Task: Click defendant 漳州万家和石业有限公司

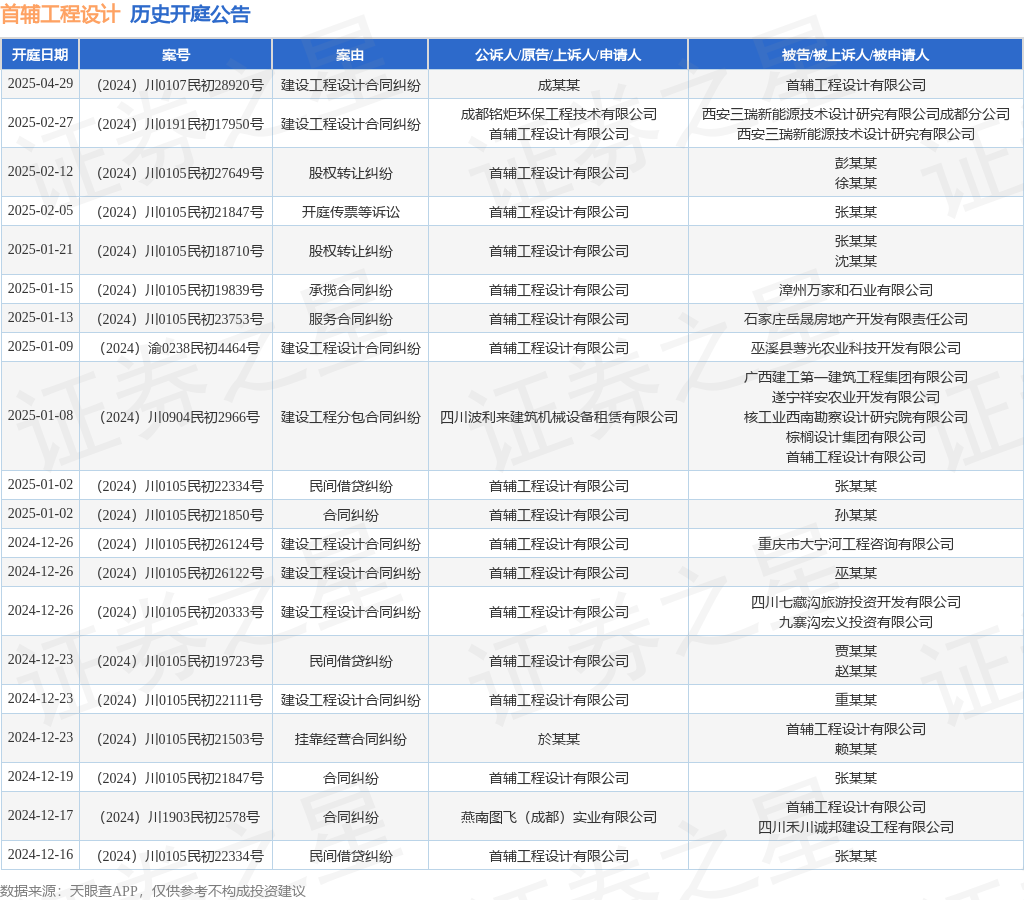Action: [x=856, y=290]
